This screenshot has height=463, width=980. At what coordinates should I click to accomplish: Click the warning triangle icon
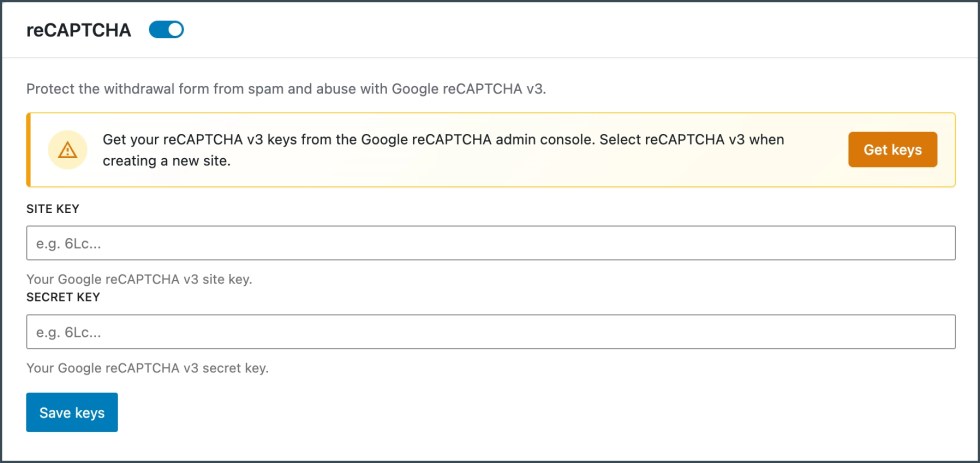coord(68,150)
